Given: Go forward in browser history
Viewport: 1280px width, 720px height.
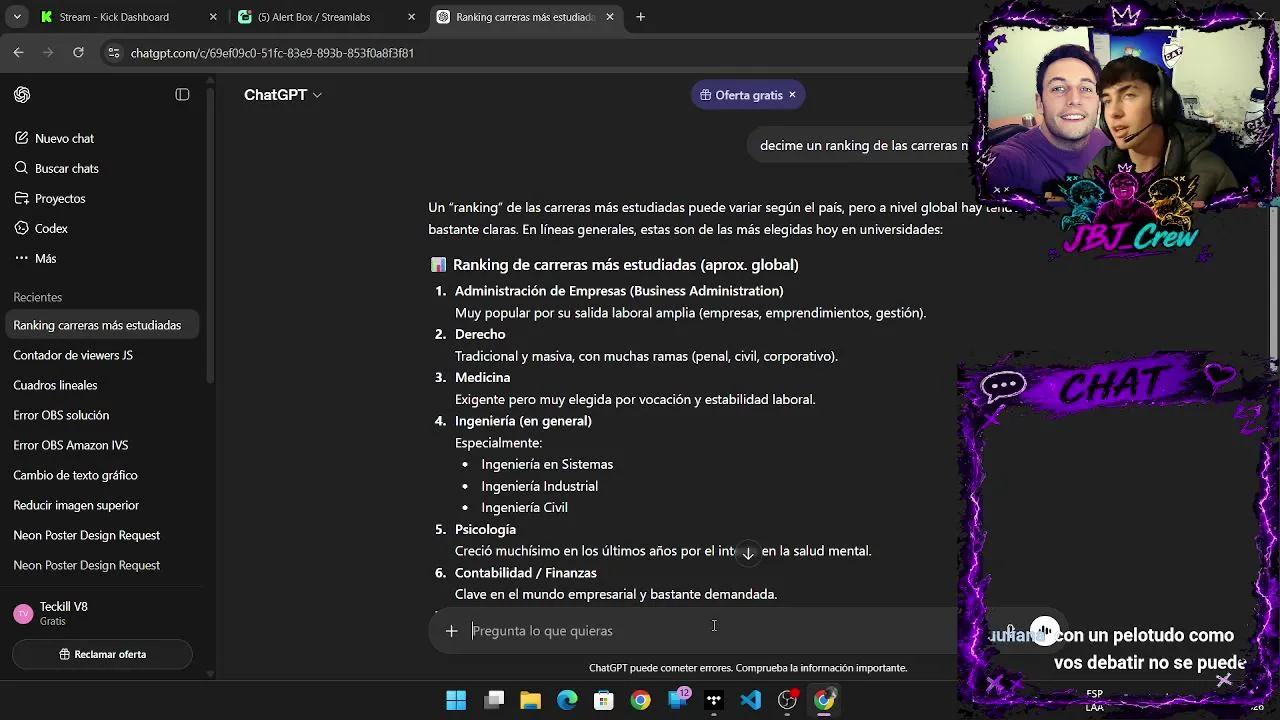Looking at the screenshot, I should (48, 53).
